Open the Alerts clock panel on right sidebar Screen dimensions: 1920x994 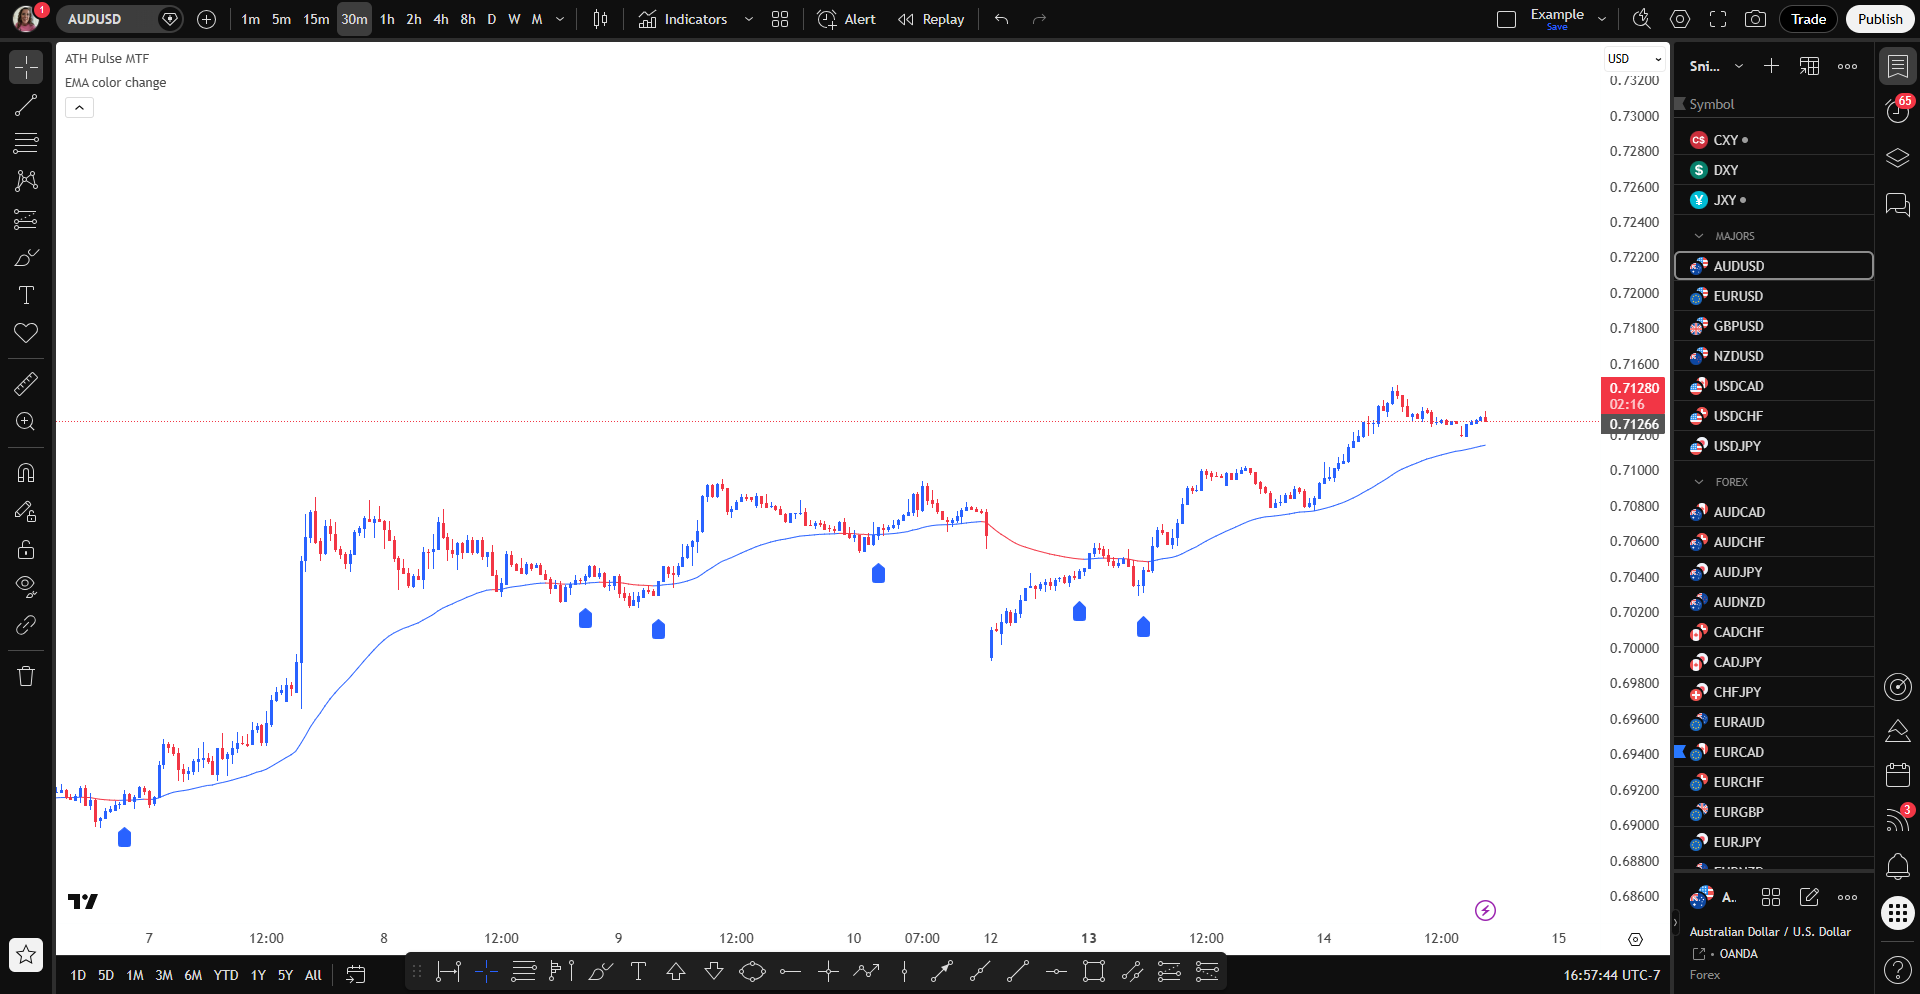1897,111
